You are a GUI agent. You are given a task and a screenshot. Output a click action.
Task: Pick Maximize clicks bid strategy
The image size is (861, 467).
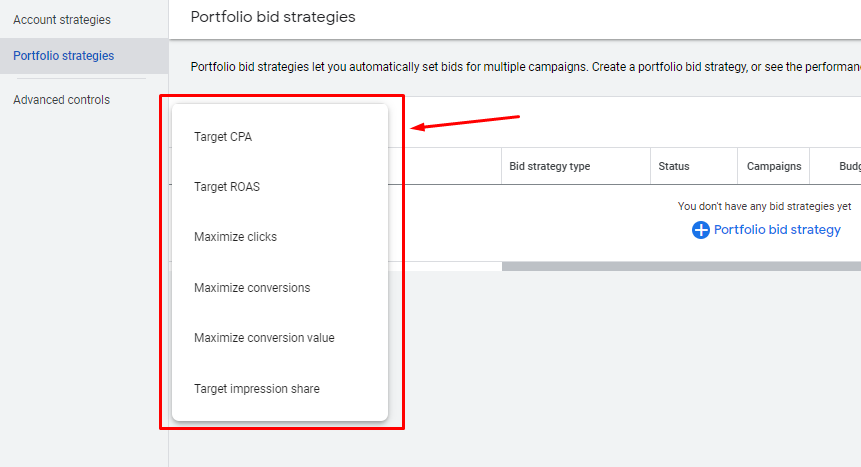coord(236,237)
